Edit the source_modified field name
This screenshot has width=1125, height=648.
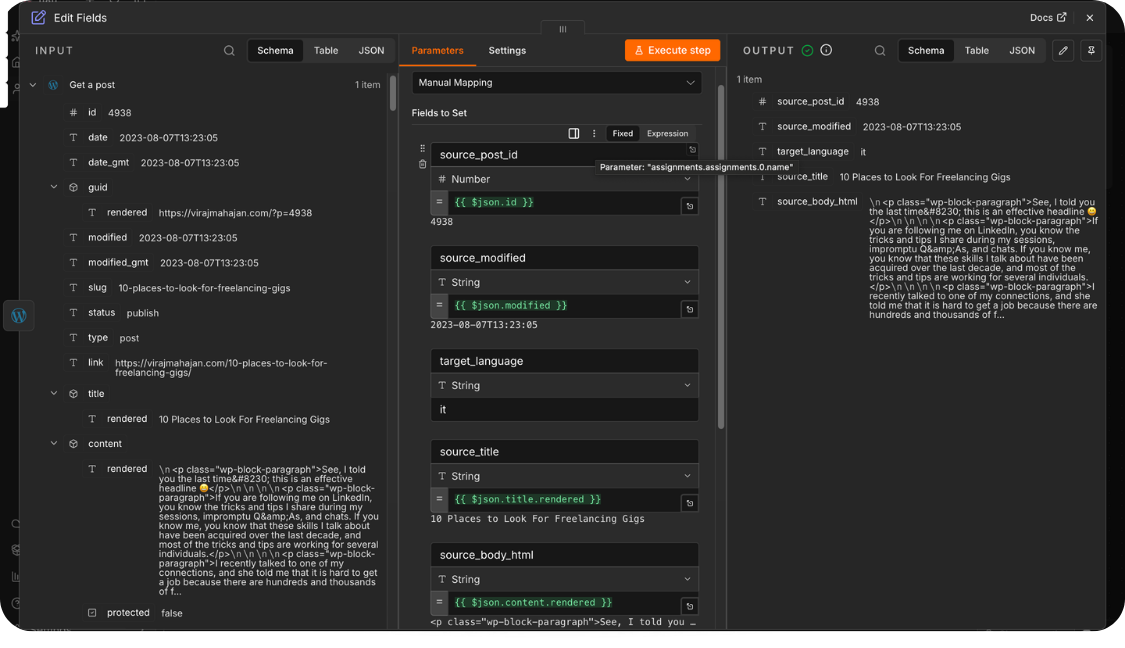[x=565, y=258]
